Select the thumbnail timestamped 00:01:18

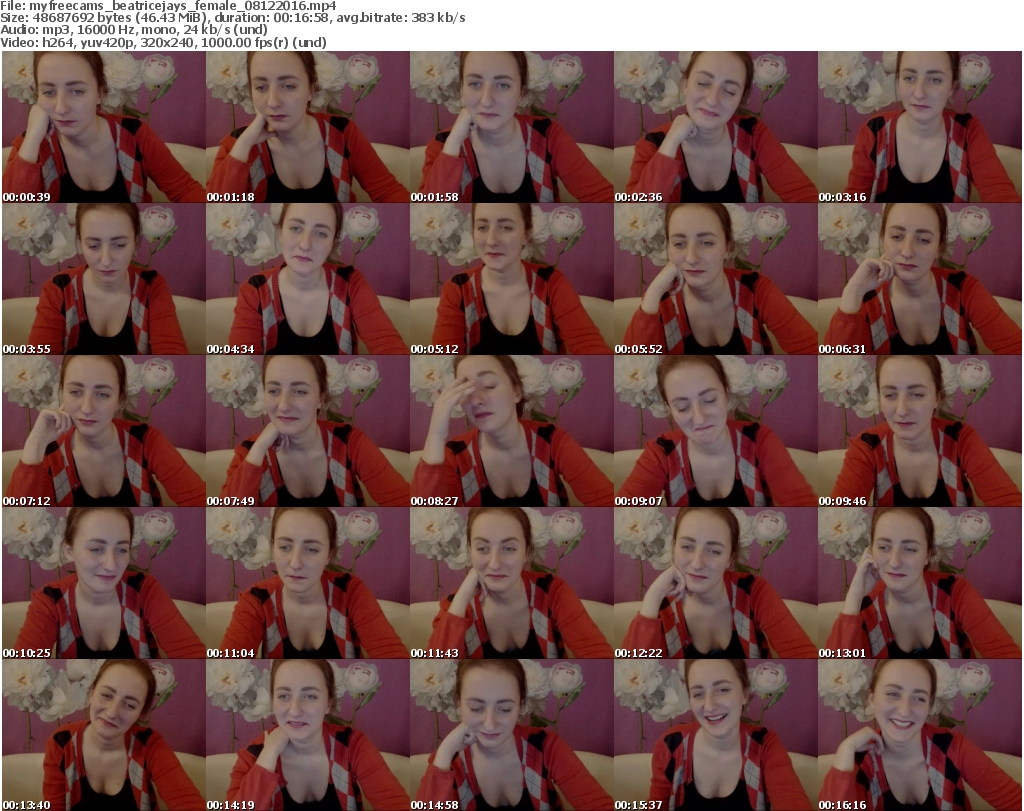tap(308, 127)
